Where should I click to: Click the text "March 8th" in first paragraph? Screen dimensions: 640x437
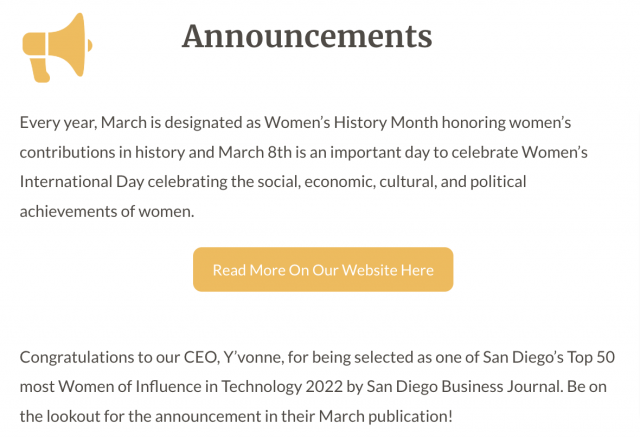[255, 152]
